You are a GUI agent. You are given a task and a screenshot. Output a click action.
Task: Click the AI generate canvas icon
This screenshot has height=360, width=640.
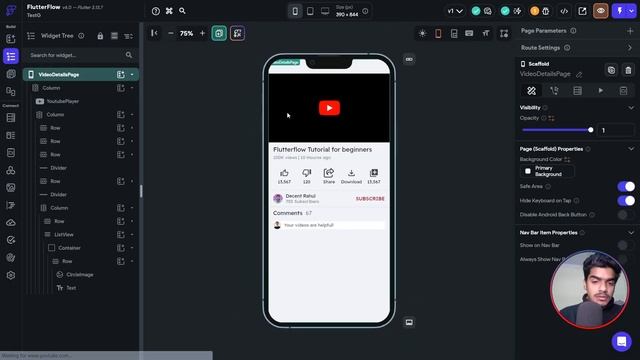click(237, 33)
